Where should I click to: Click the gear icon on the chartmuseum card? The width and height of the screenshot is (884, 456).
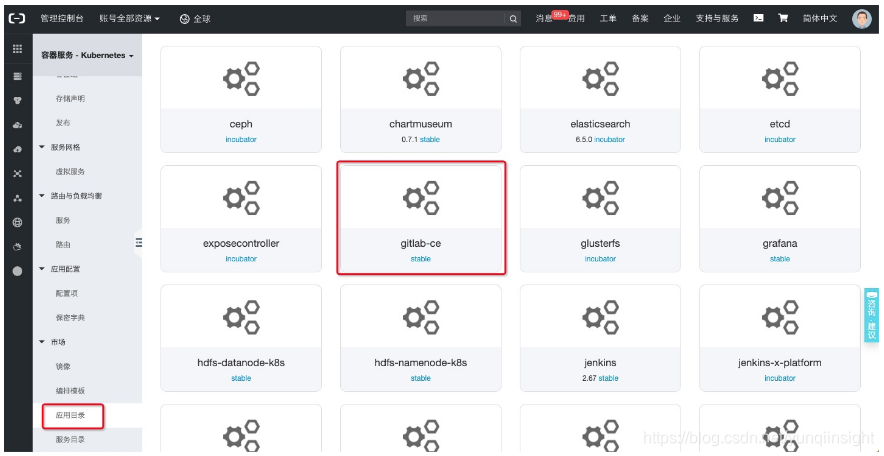click(x=421, y=78)
